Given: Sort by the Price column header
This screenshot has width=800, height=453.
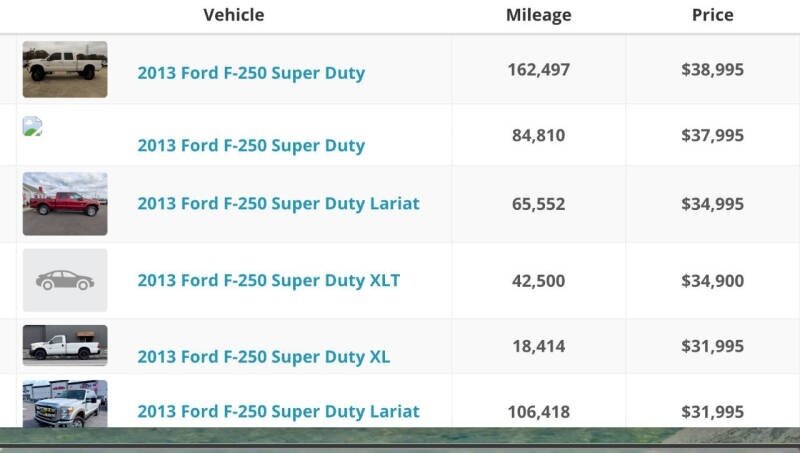Looking at the screenshot, I should pyautogui.click(x=713, y=15).
